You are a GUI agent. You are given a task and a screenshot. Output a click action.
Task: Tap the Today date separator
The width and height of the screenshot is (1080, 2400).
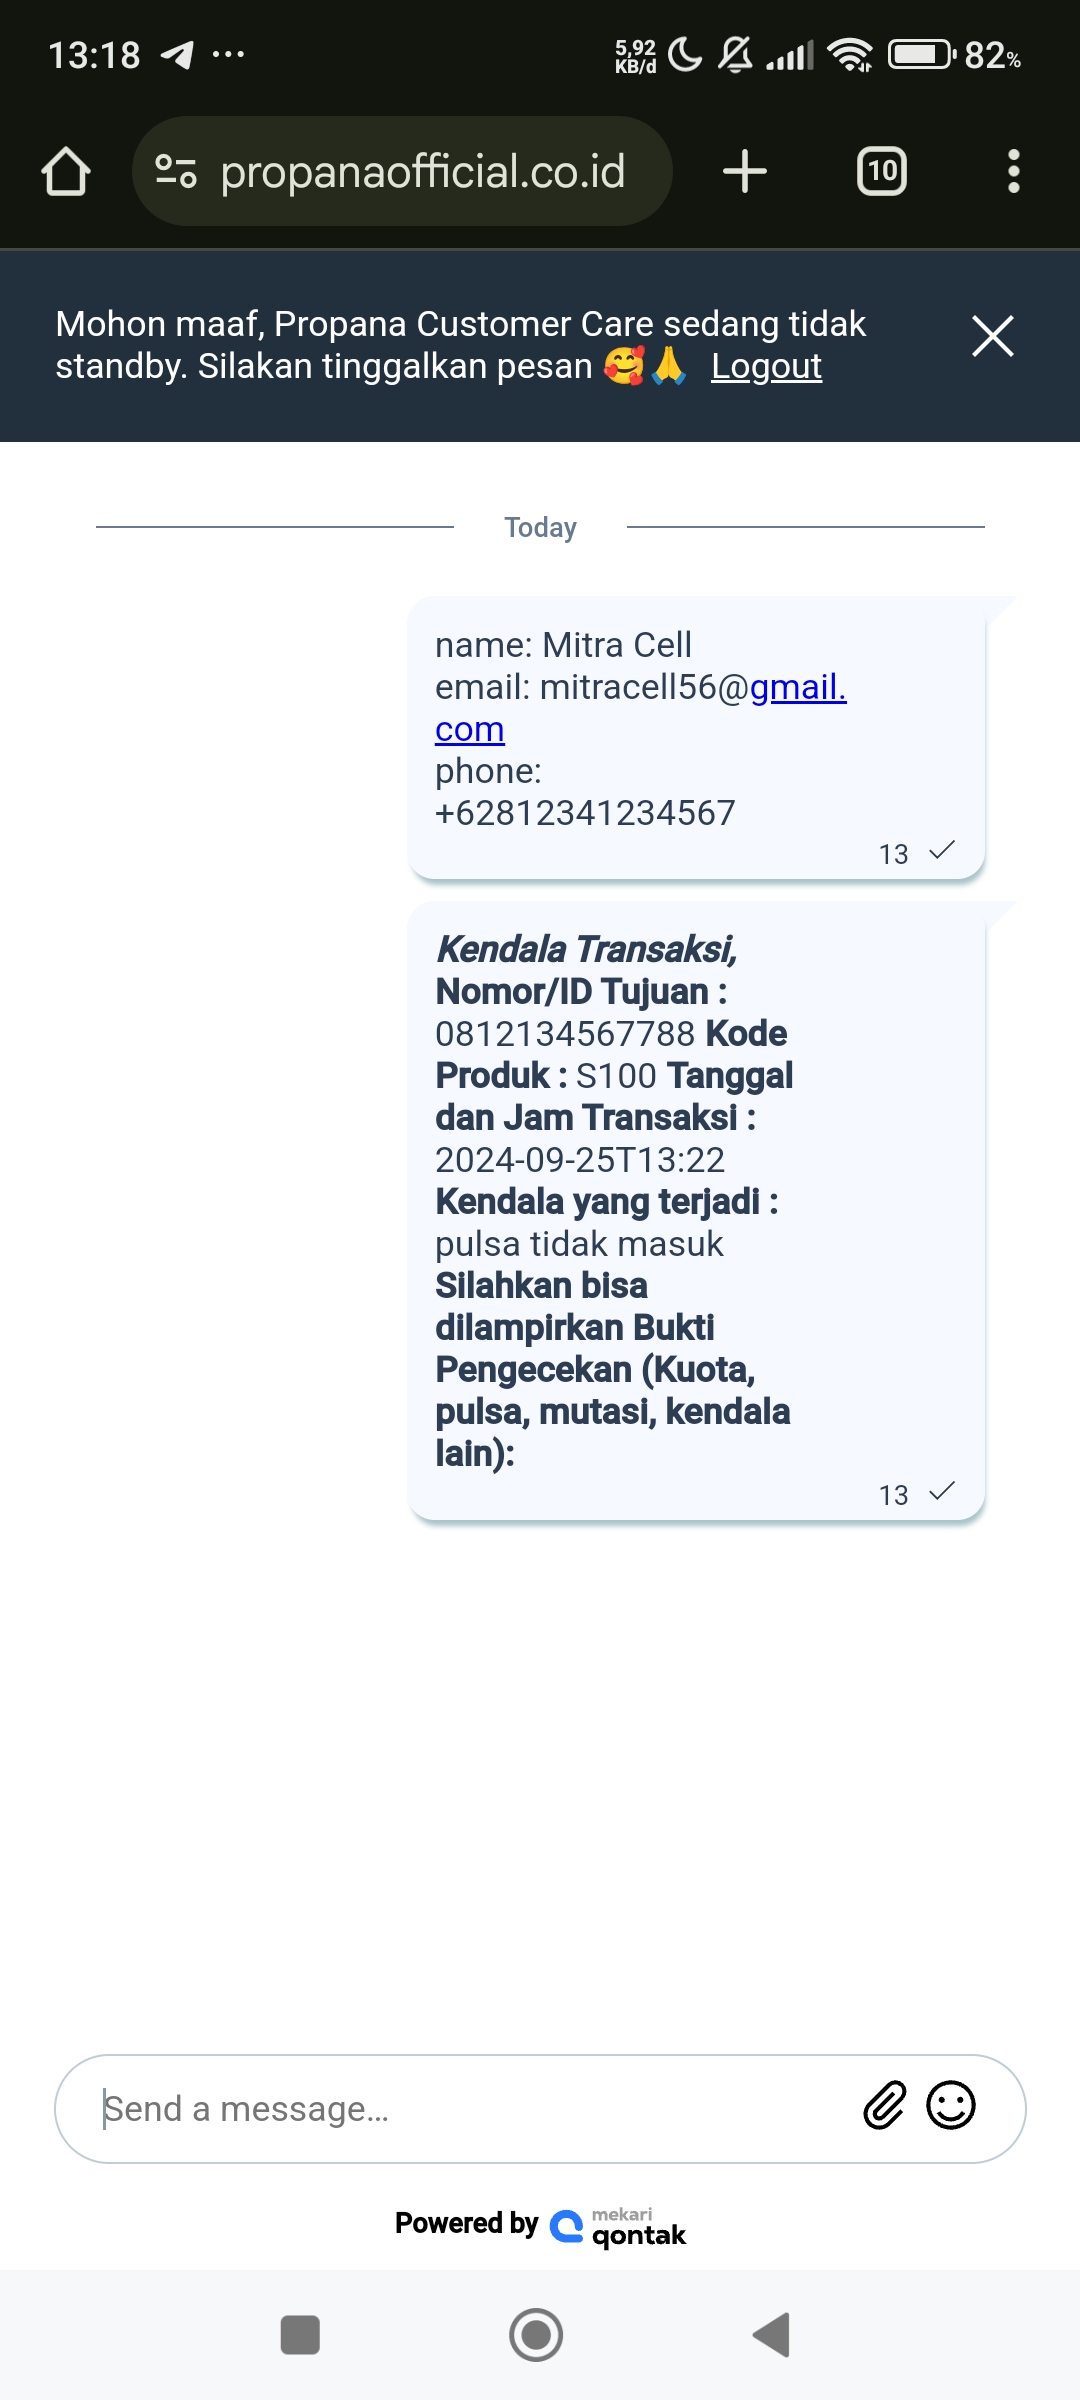coord(540,527)
